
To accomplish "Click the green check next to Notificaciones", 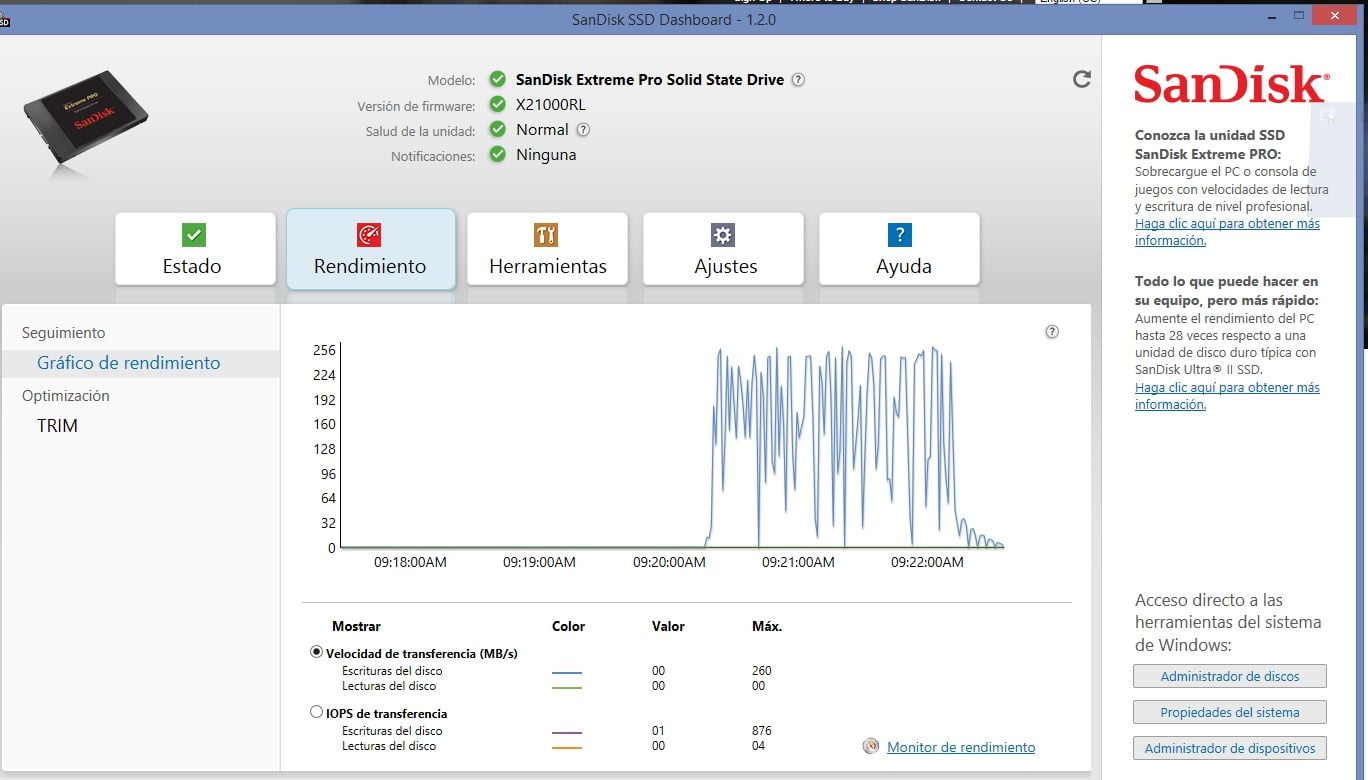I will point(497,154).
